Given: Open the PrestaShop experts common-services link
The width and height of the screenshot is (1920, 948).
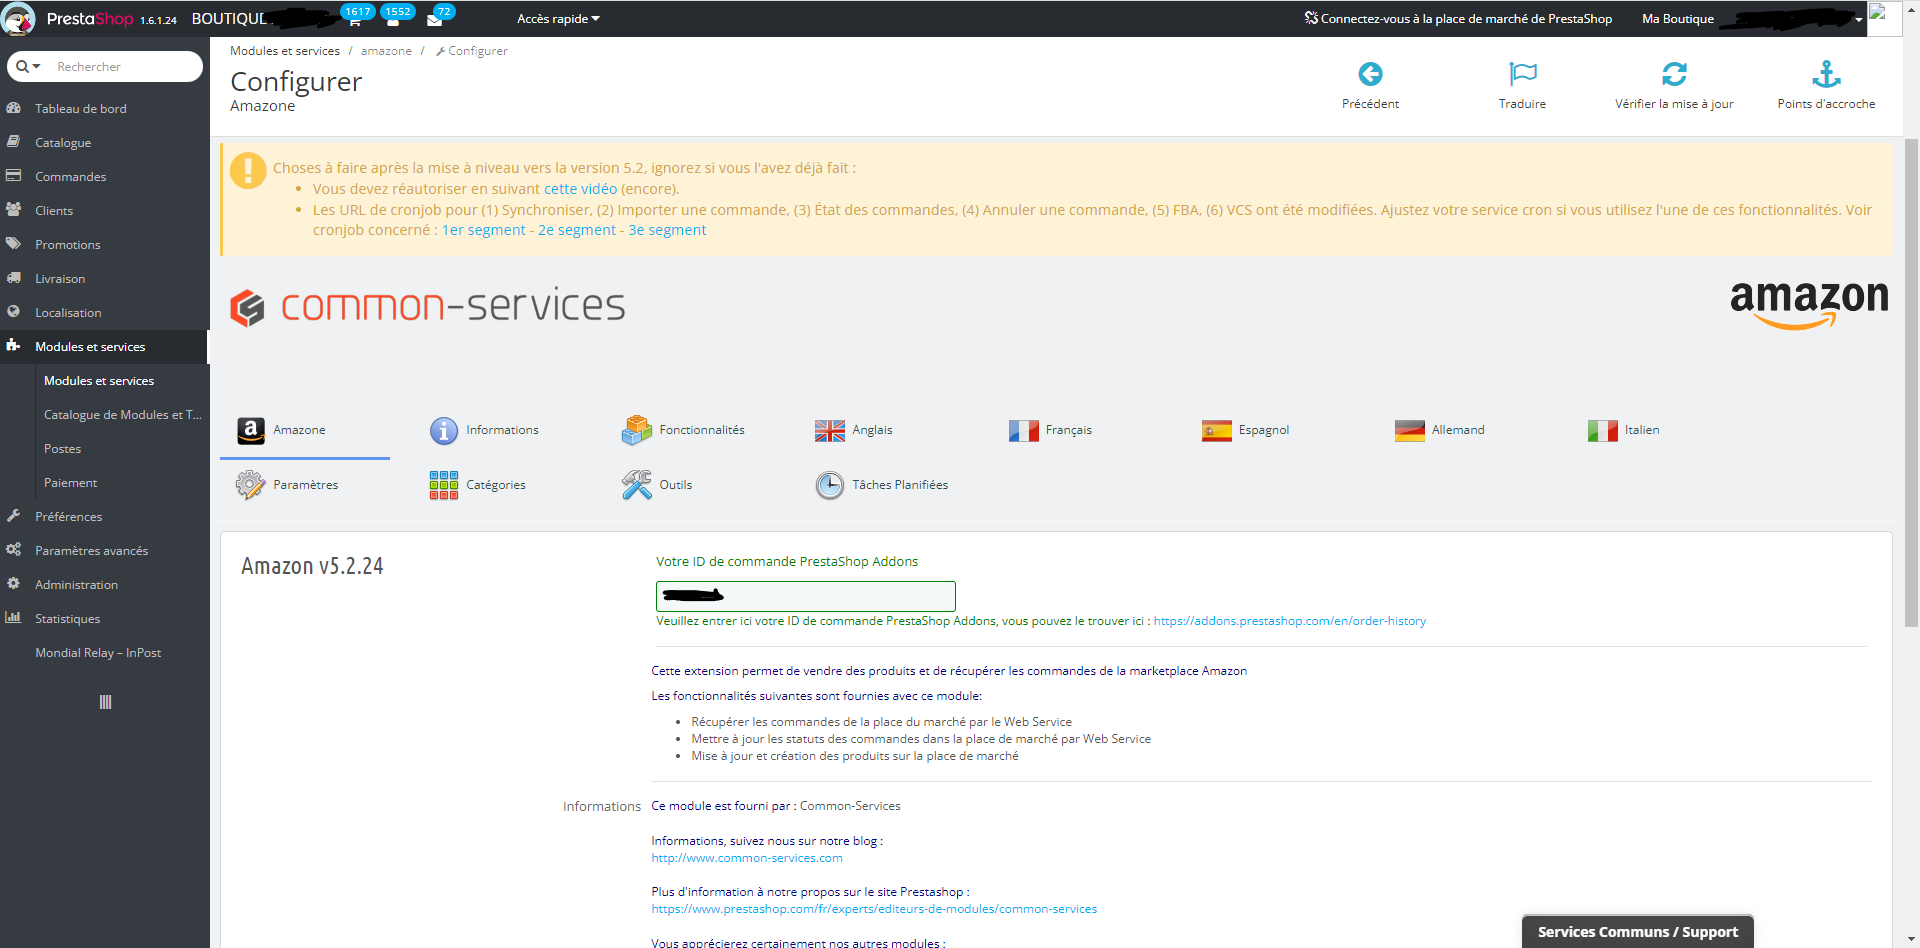Looking at the screenshot, I should (x=874, y=909).
